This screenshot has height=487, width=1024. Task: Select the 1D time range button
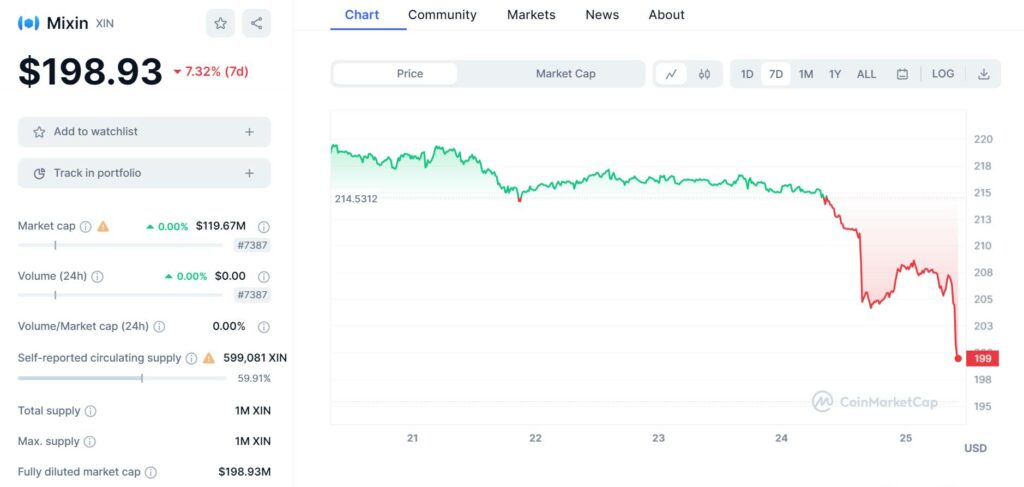[746, 74]
